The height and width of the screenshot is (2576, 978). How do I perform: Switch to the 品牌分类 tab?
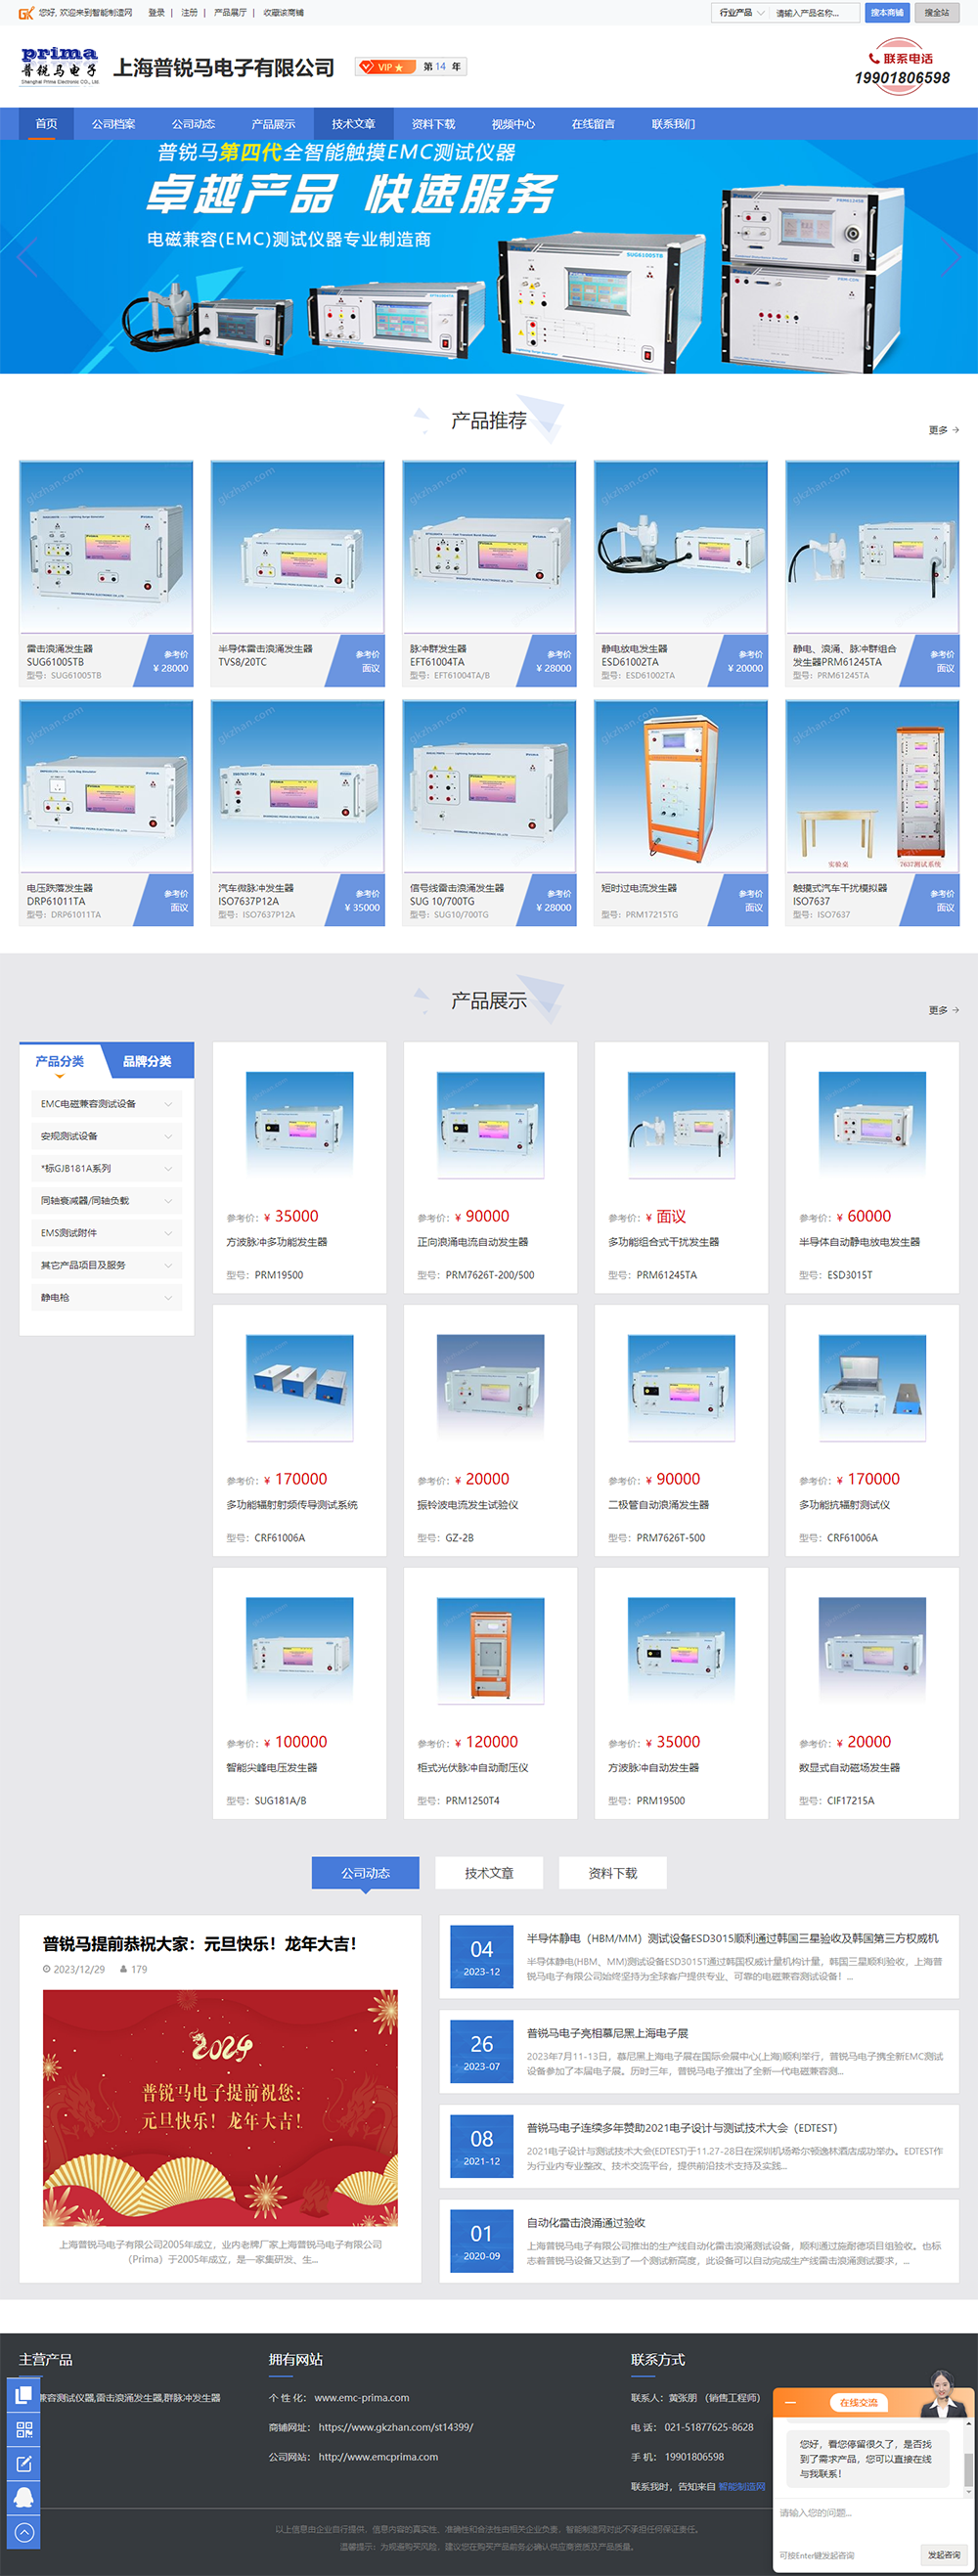147,1061
